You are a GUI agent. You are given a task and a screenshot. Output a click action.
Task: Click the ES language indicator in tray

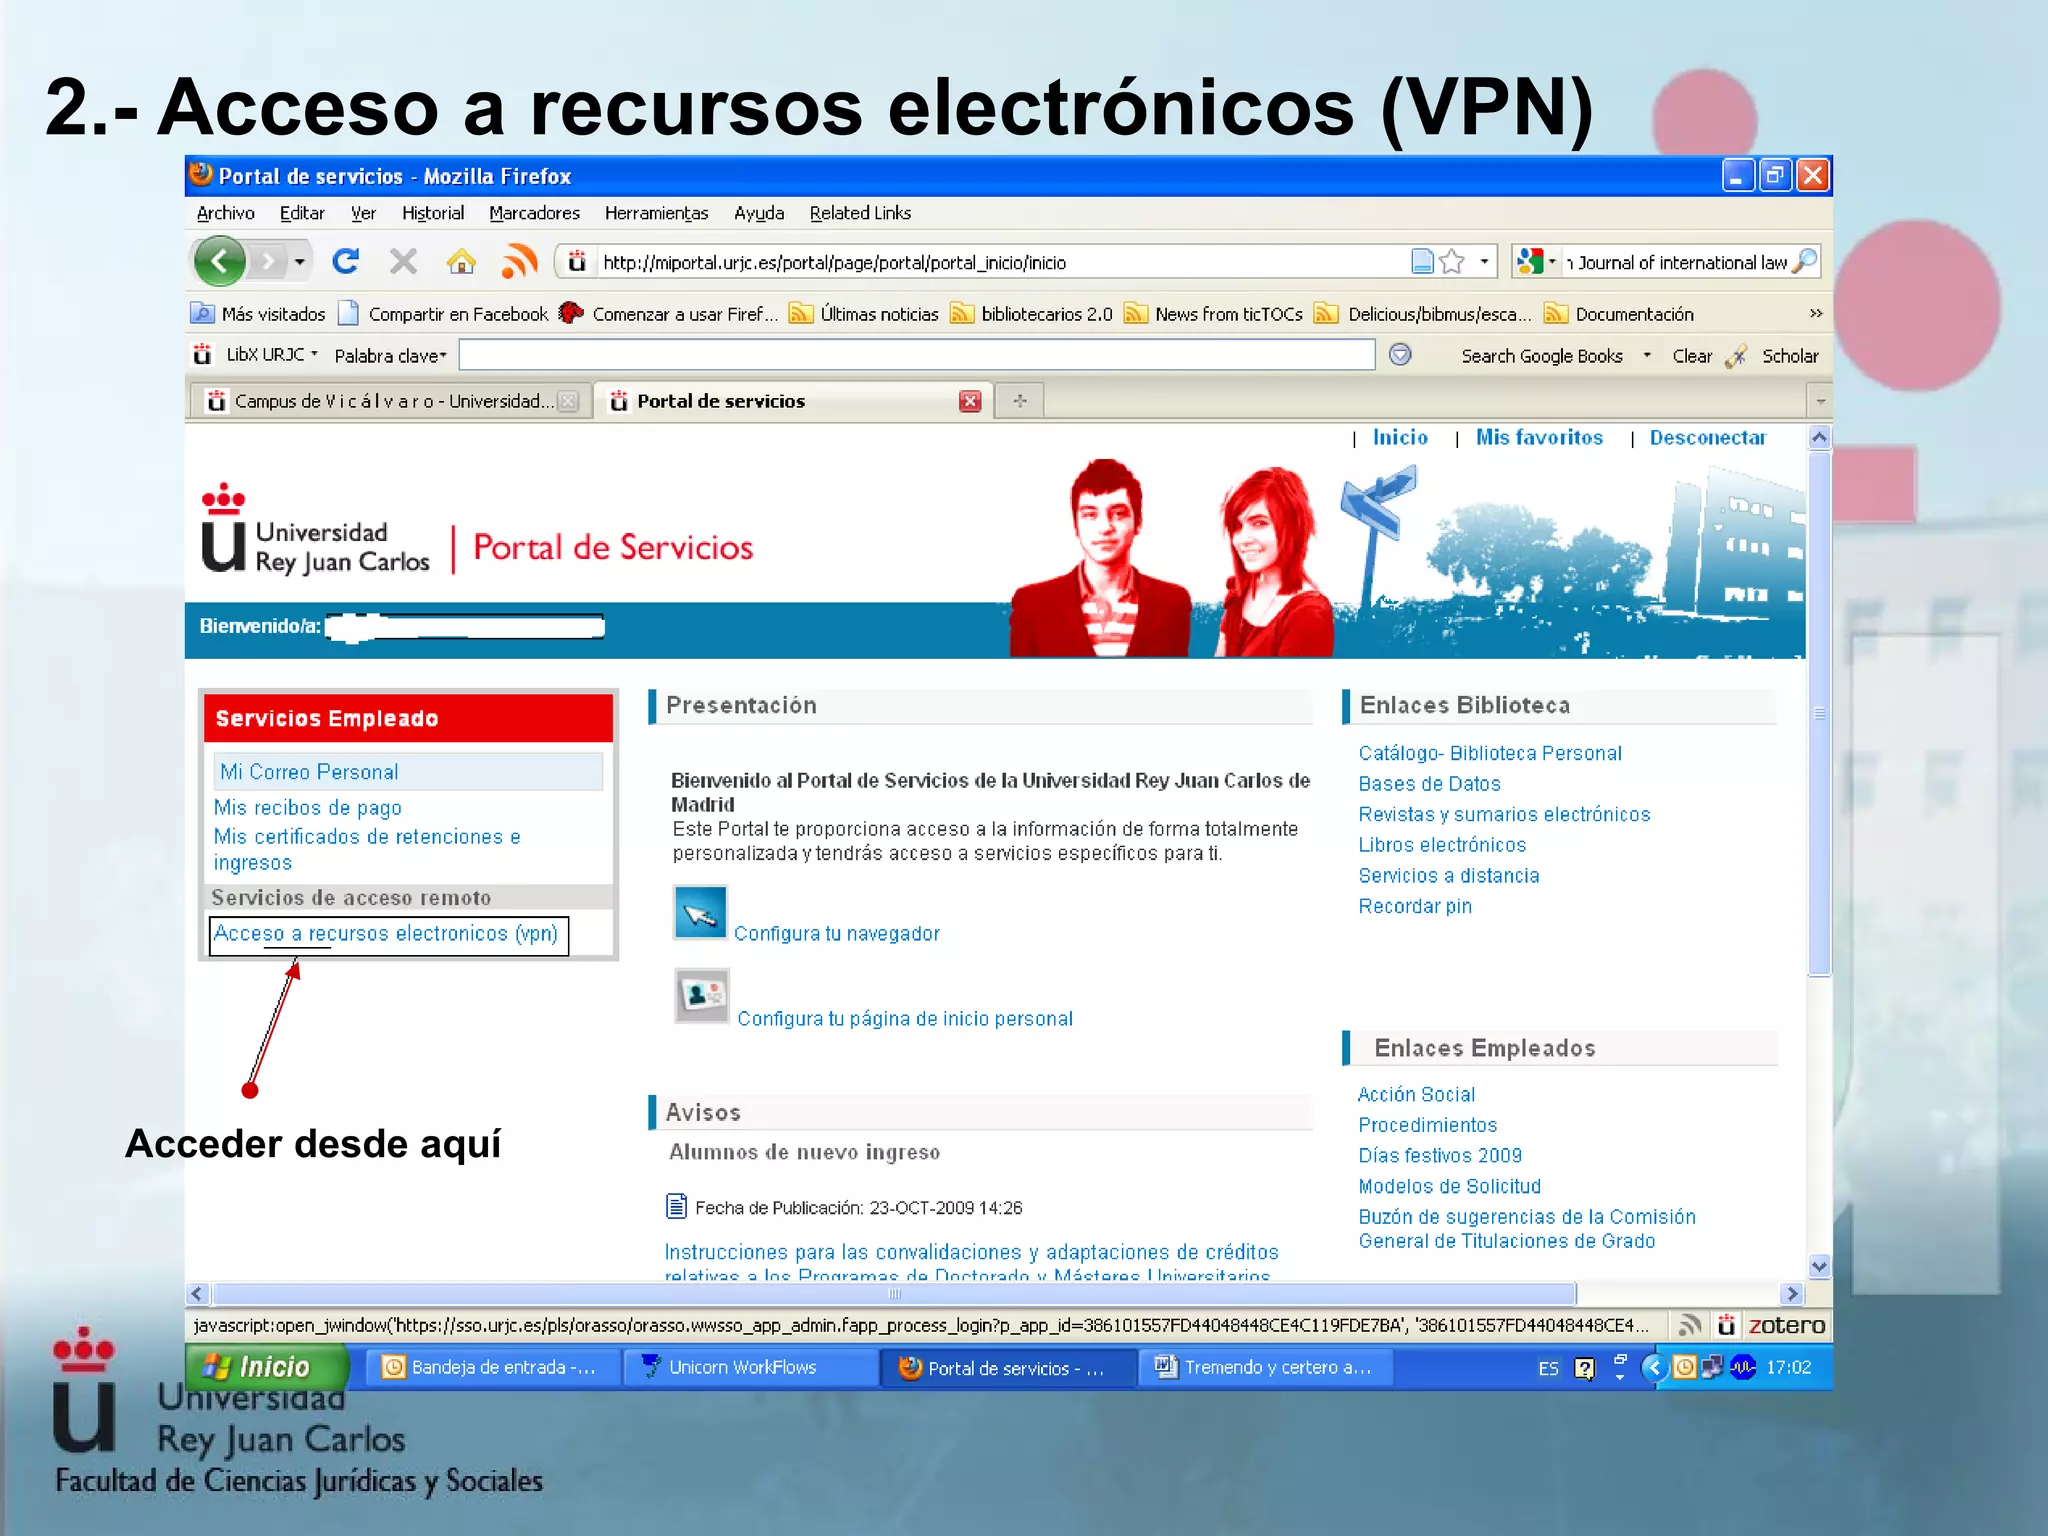1548,1368
